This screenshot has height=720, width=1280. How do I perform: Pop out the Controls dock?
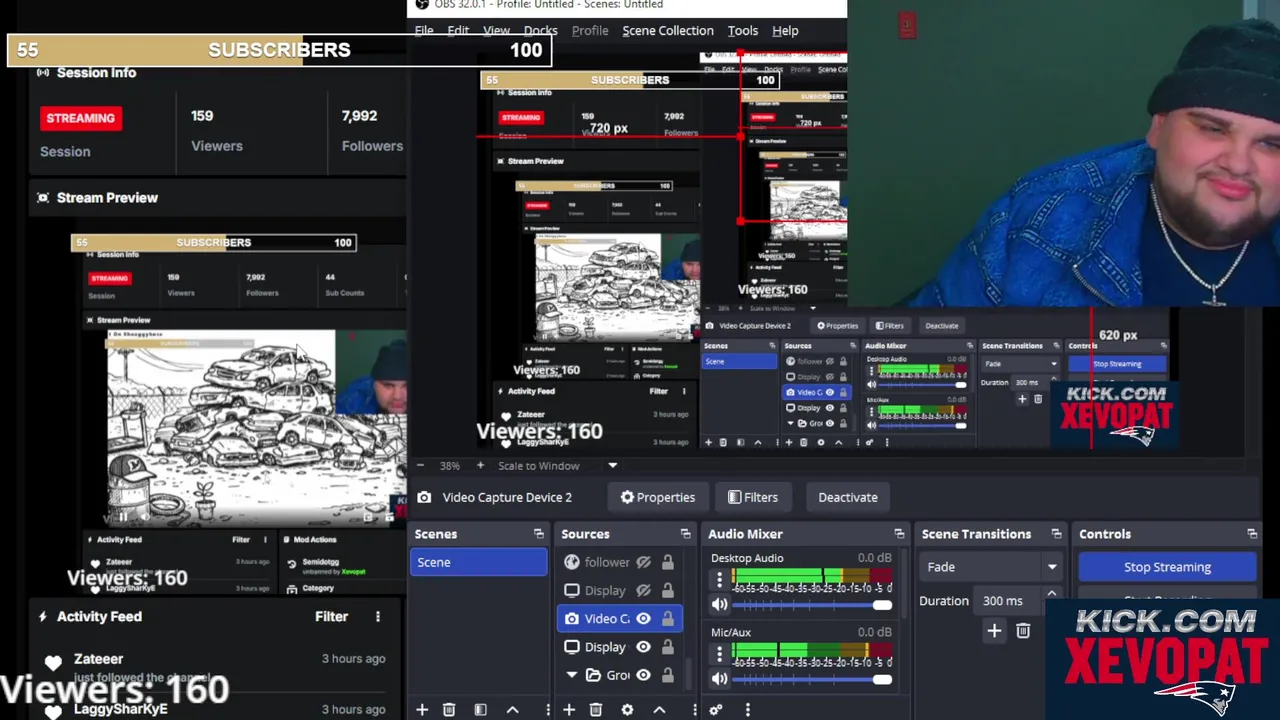(x=1252, y=534)
